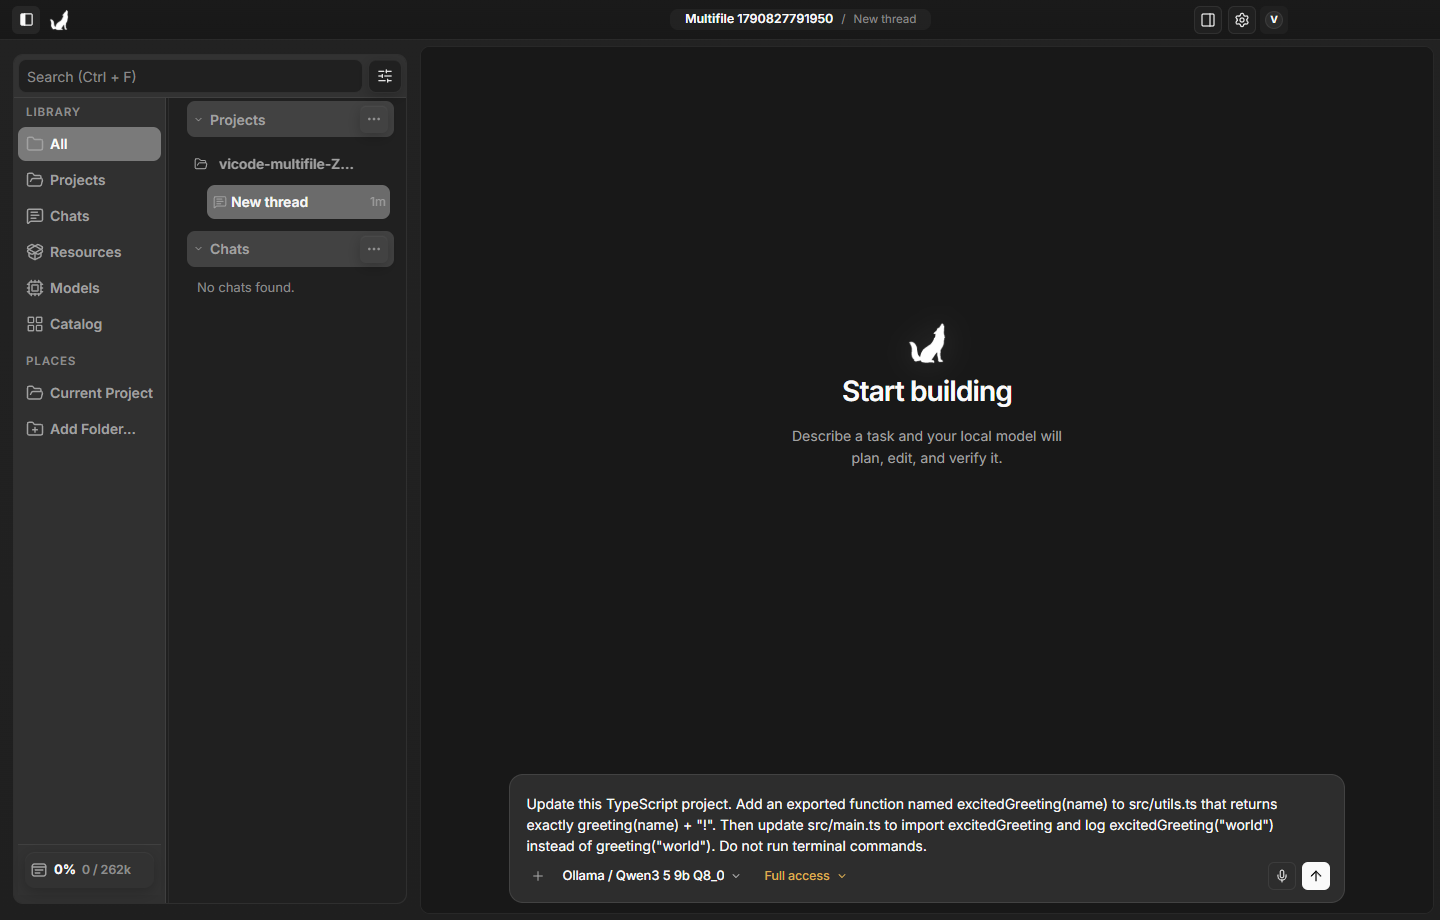Go to the Models section
Screen dimensions: 1440x920
coord(89,288)
